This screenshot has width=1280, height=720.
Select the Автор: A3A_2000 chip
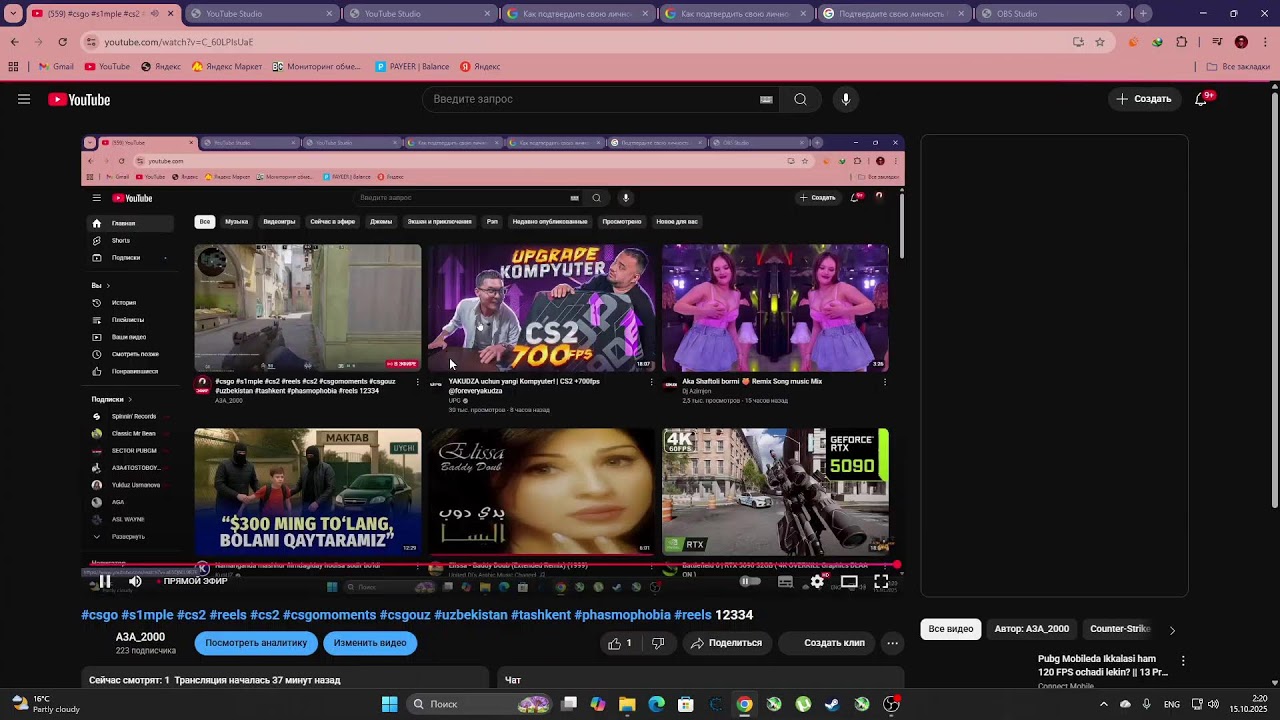click(1031, 629)
